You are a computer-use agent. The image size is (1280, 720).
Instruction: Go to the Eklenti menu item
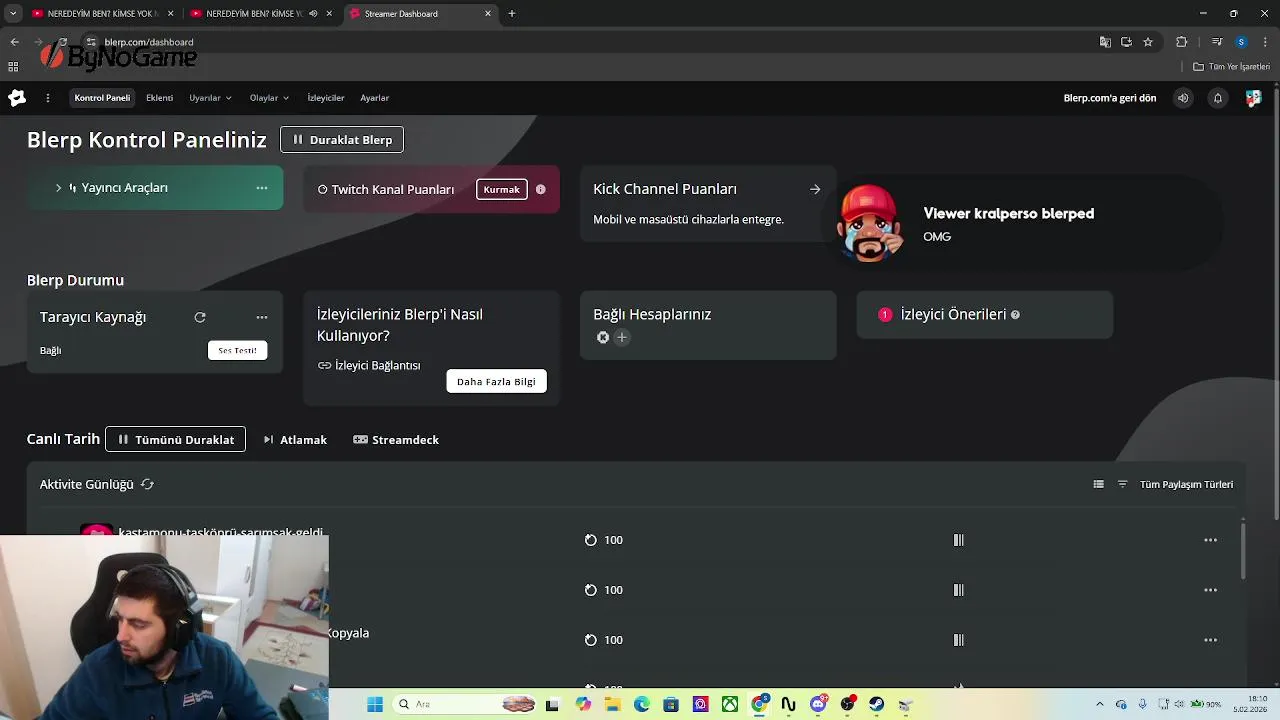click(x=160, y=98)
